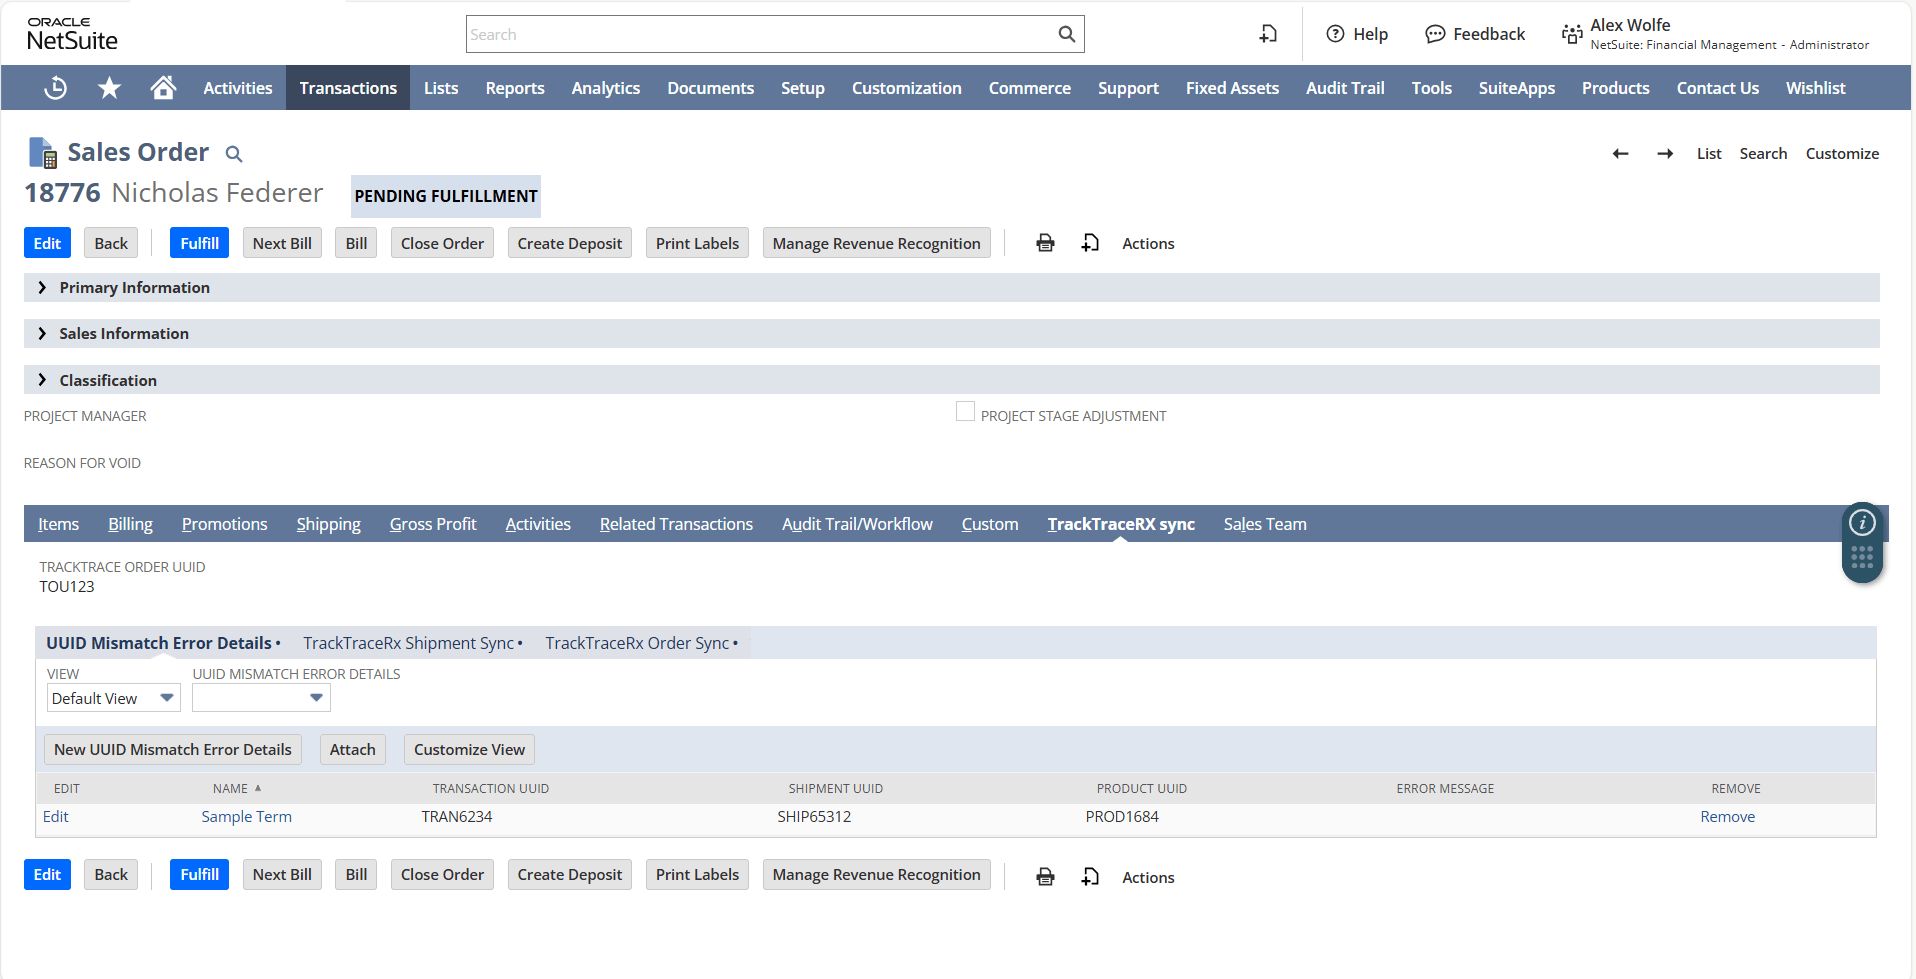Open record search via magnifier beside Sales Order
1916x979 pixels.
[x=234, y=154]
